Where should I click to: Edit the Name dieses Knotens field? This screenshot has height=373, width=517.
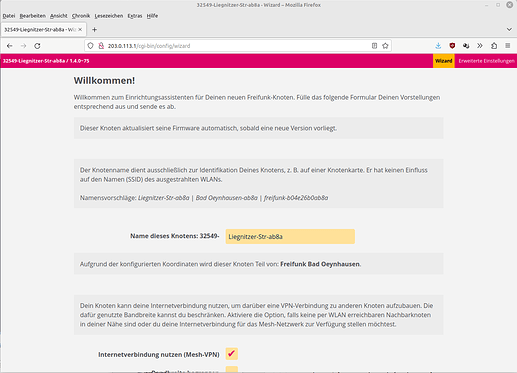pyautogui.click(x=290, y=236)
